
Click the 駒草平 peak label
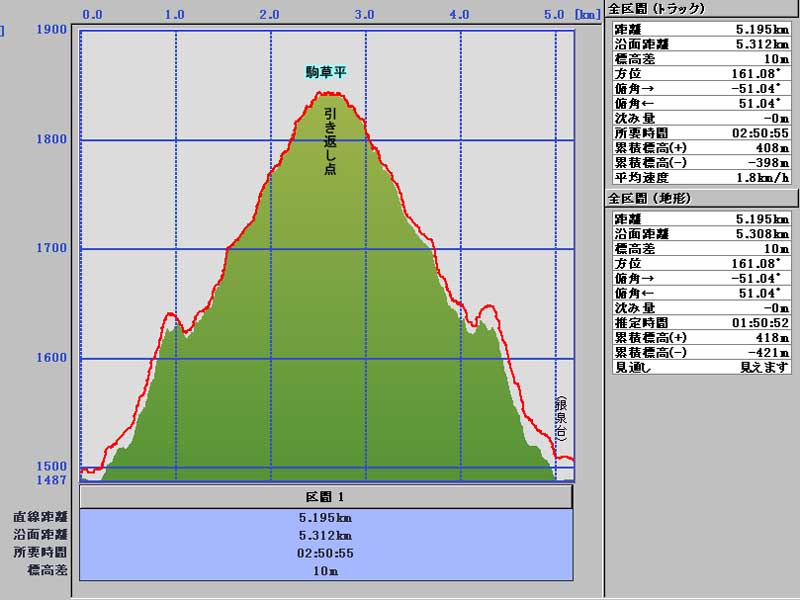point(327,72)
